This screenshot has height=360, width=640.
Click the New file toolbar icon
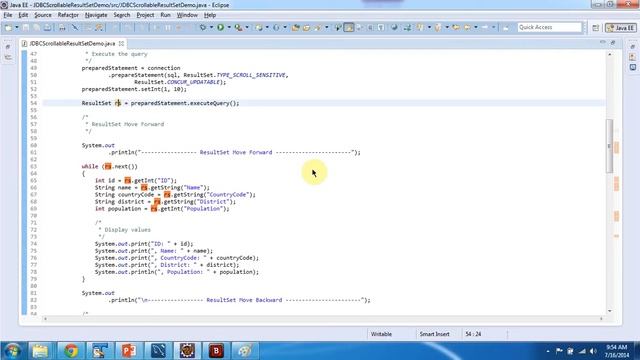pyautogui.click(x=8, y=27)
